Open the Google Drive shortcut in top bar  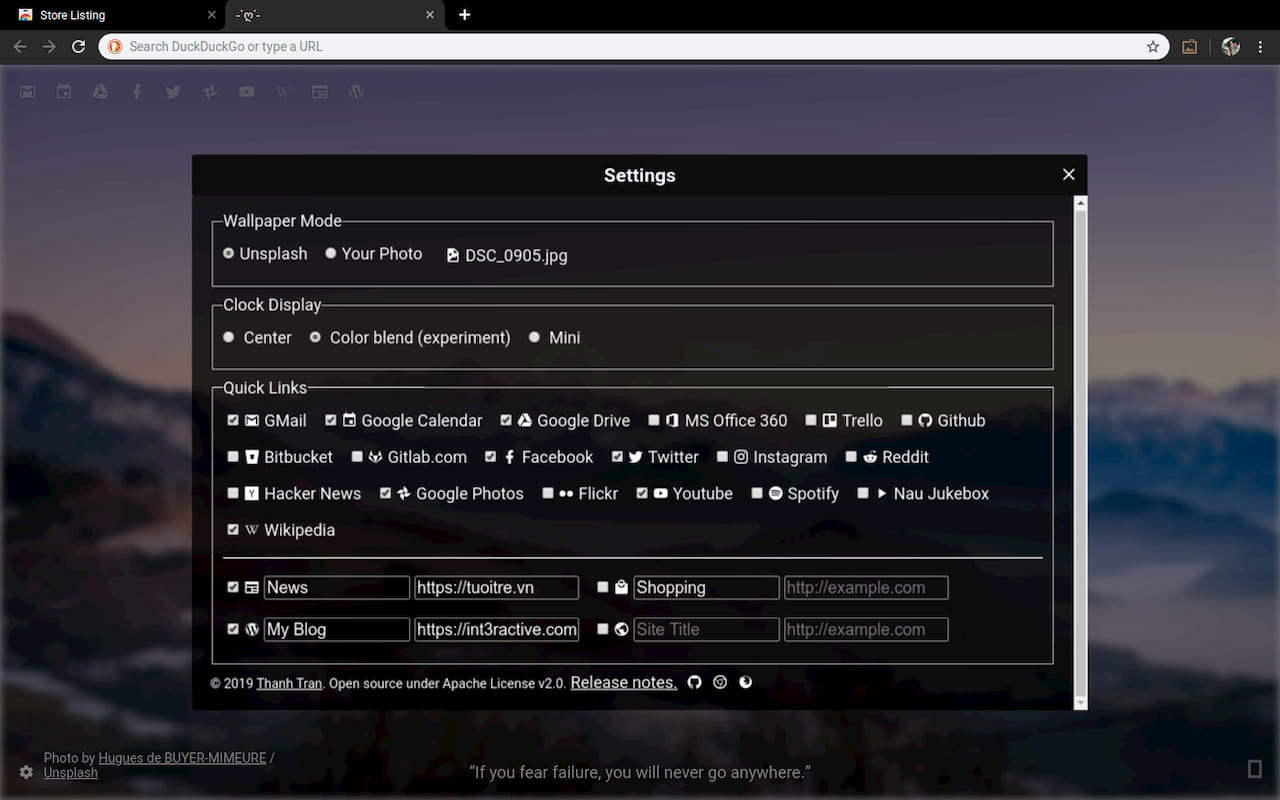pos(100,92)
